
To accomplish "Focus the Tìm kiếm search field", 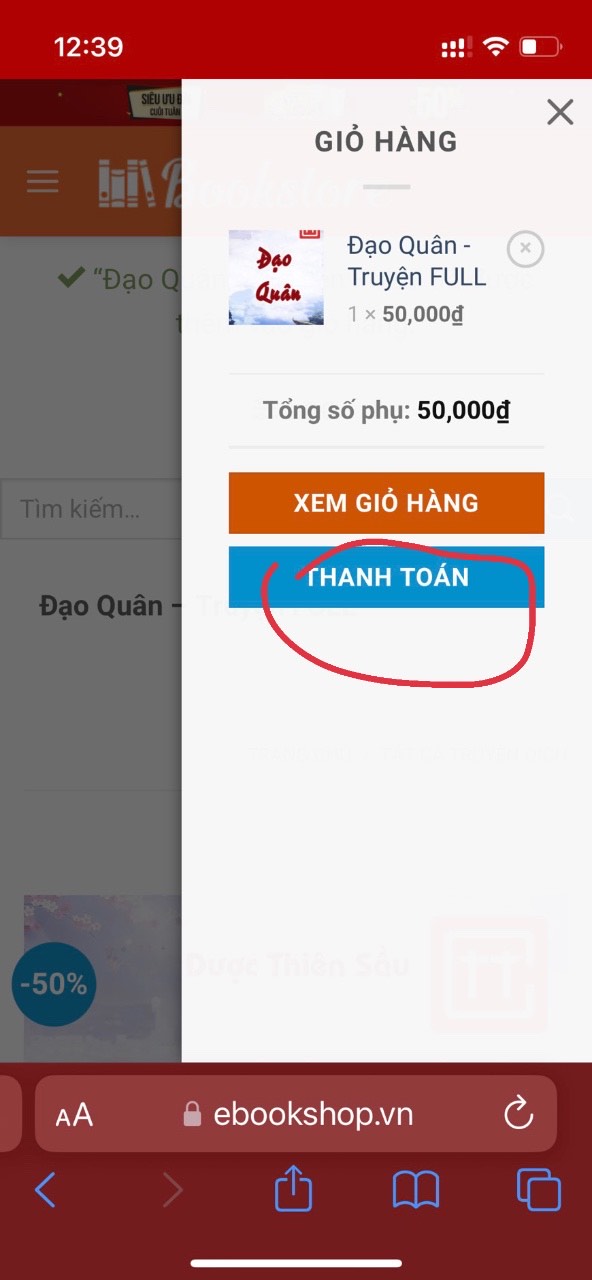I will [x=92, y=510].
